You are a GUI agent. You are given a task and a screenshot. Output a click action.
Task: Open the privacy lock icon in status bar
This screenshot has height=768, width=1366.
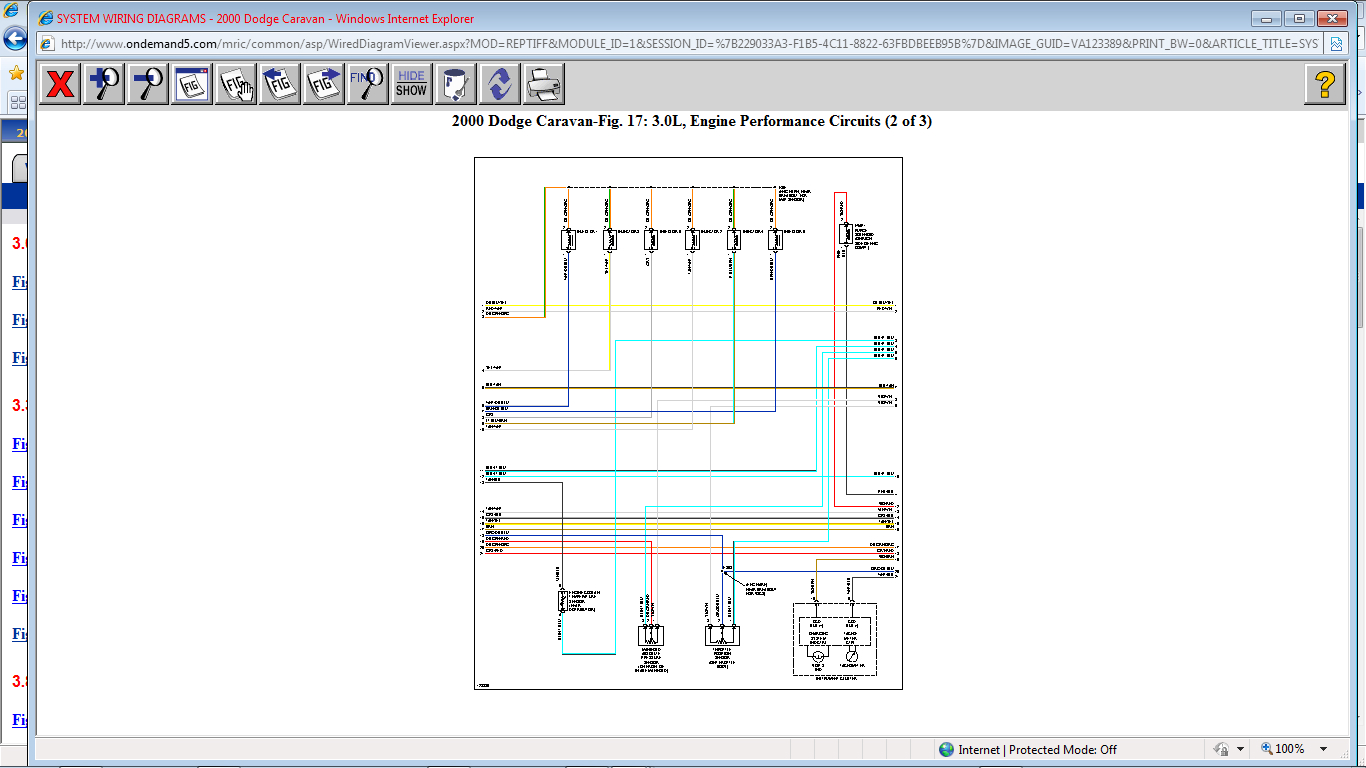(1221, 749)
